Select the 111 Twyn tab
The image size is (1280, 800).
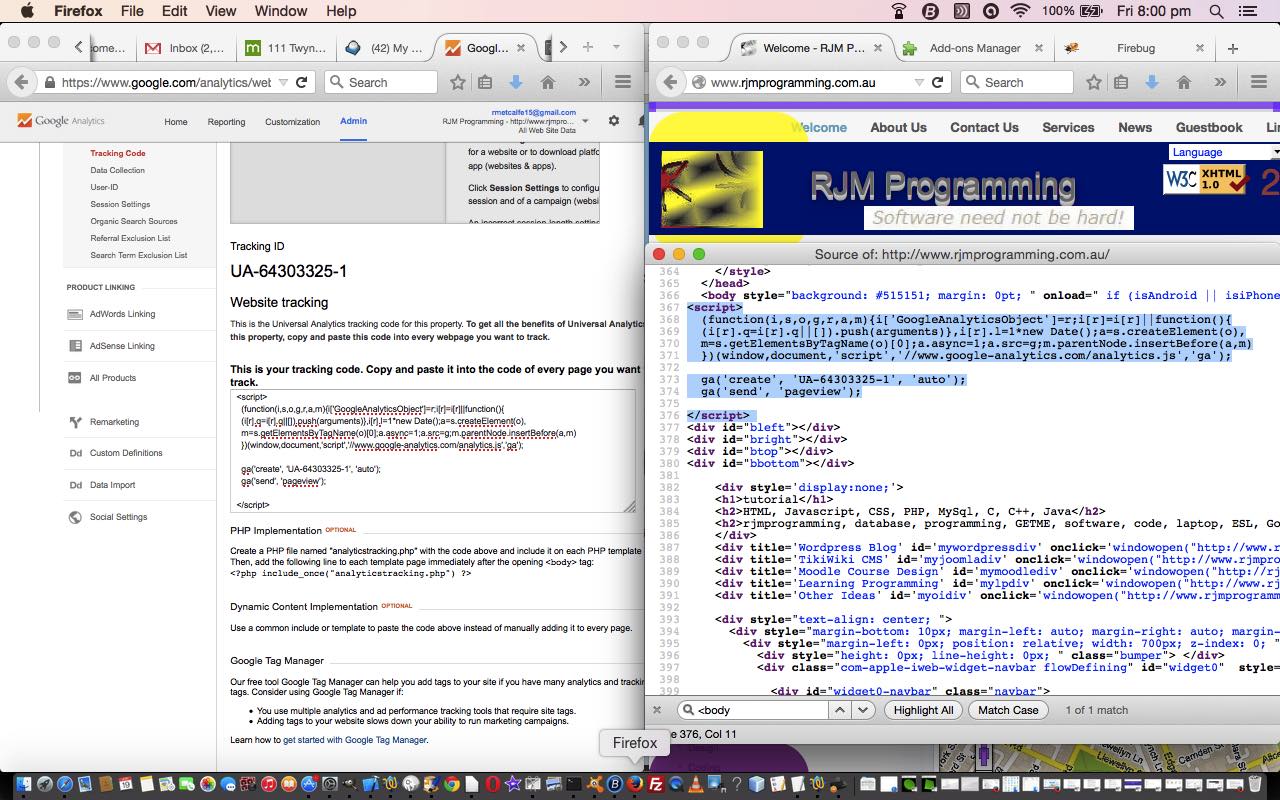point(286,48)
